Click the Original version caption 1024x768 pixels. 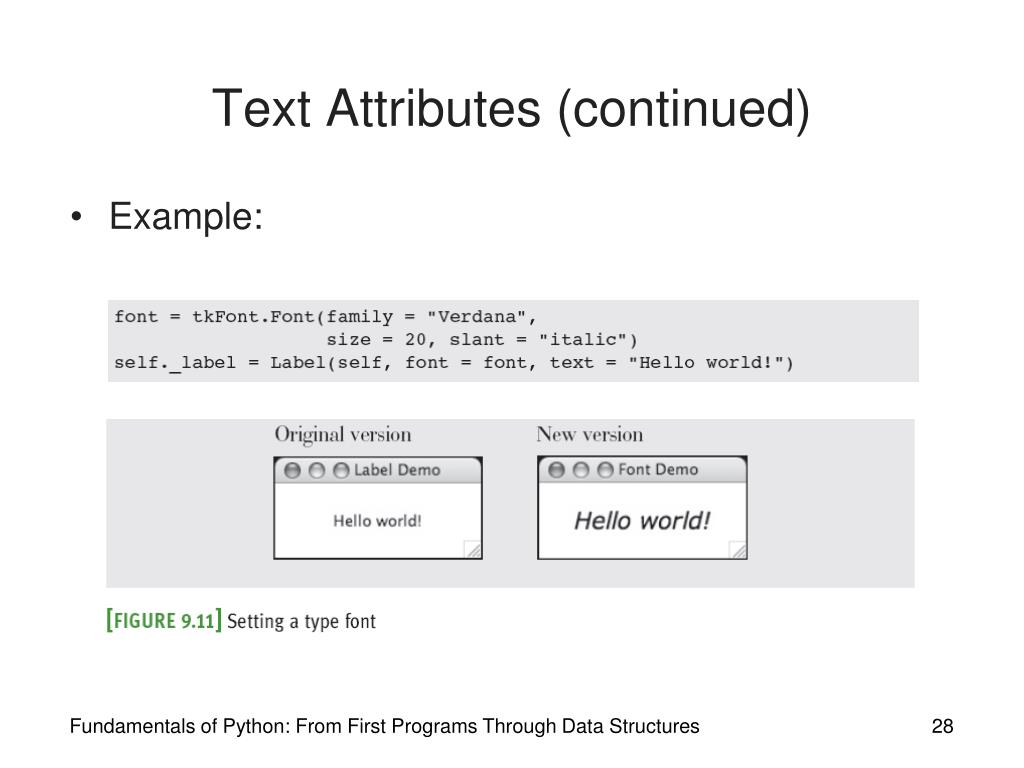[343, 435]
